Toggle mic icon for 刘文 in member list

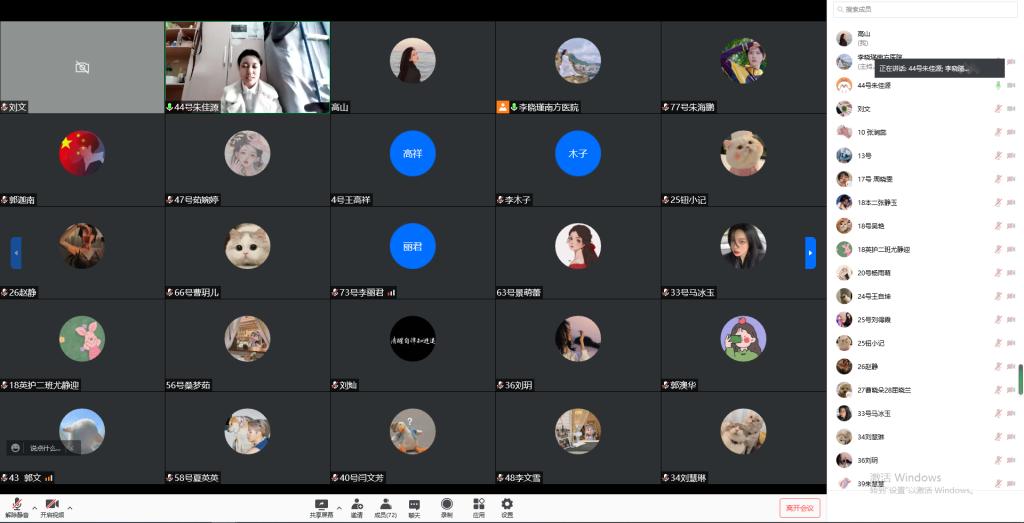point(997,109)
